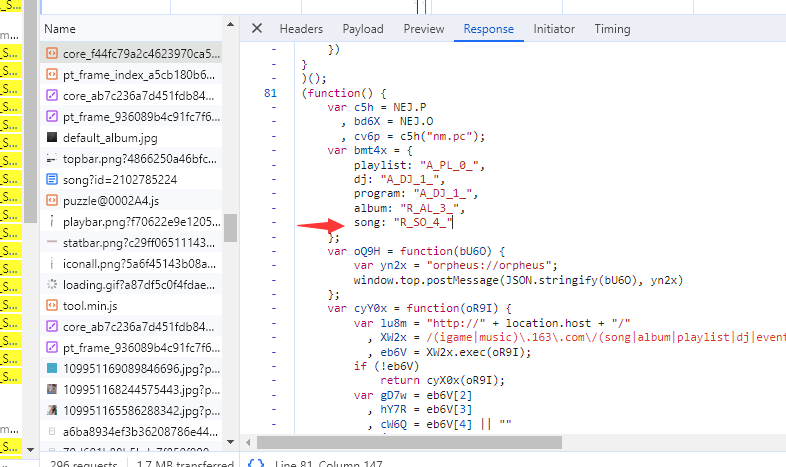Select iconall.png request row
The image size is (786, 467).
(131, 264)
